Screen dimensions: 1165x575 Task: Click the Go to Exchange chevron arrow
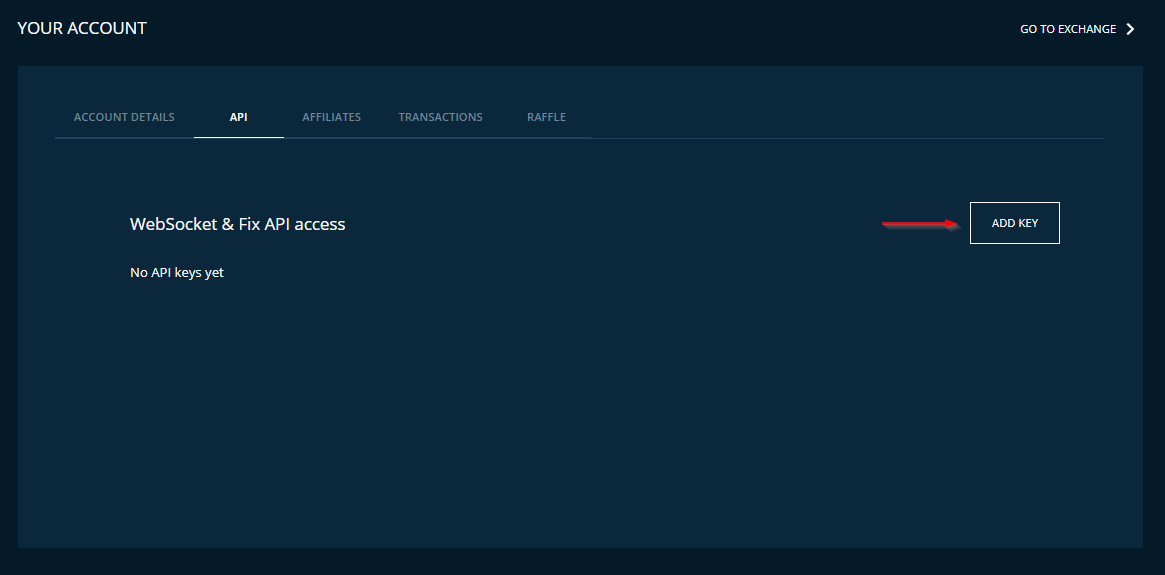tap(1130, 29)
